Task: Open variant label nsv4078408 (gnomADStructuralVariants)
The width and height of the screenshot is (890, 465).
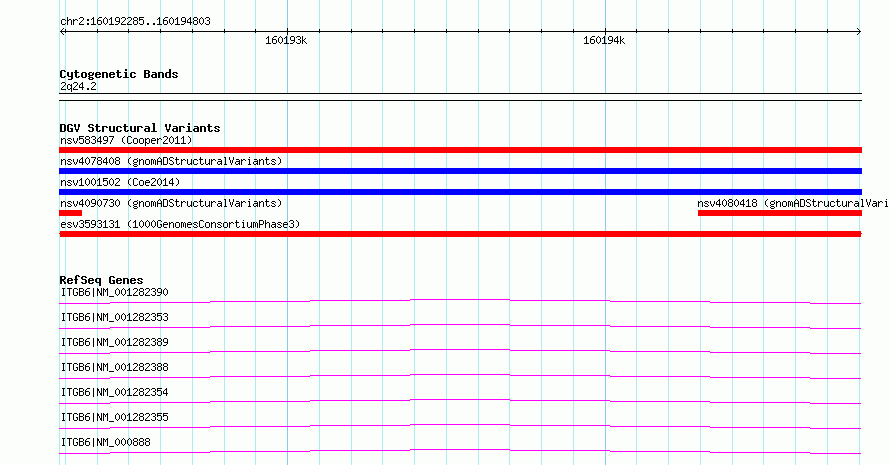Action: tap(171, 161)
